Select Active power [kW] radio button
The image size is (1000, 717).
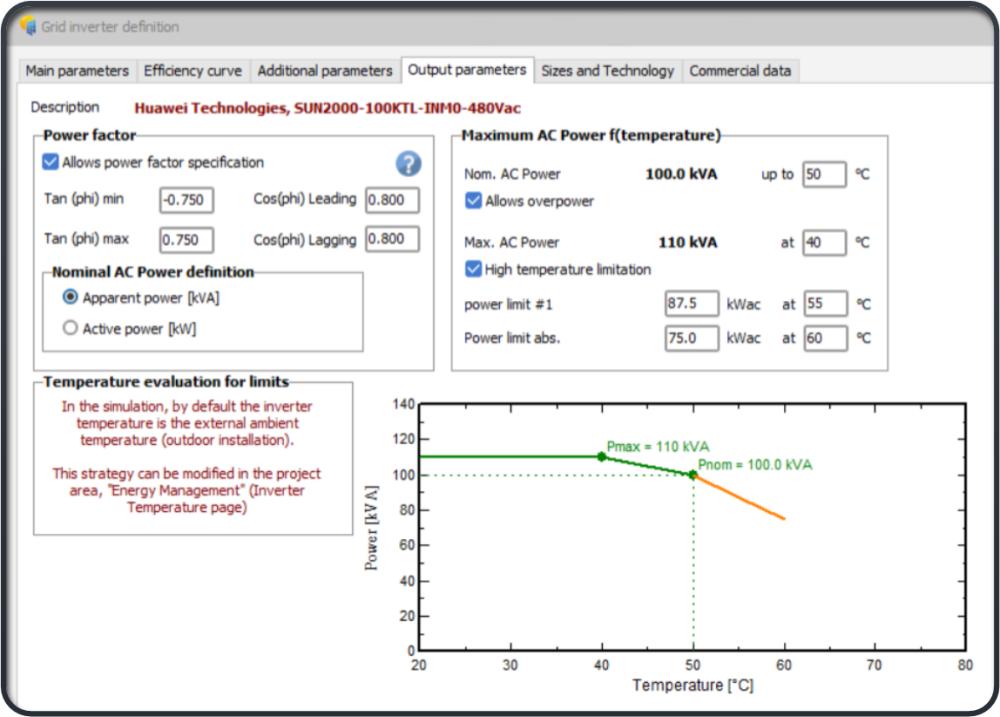pyautogui.click(x=70, y=328)
